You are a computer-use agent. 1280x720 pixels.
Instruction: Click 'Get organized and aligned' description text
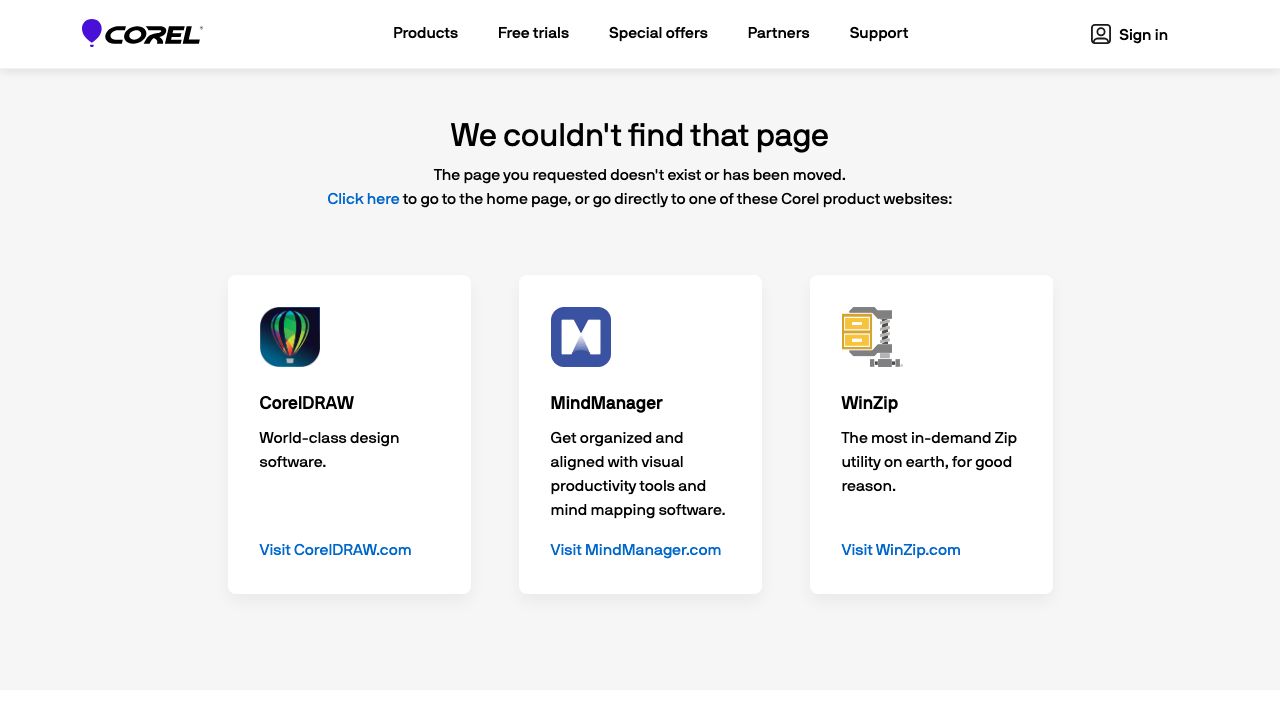(638, 474)
